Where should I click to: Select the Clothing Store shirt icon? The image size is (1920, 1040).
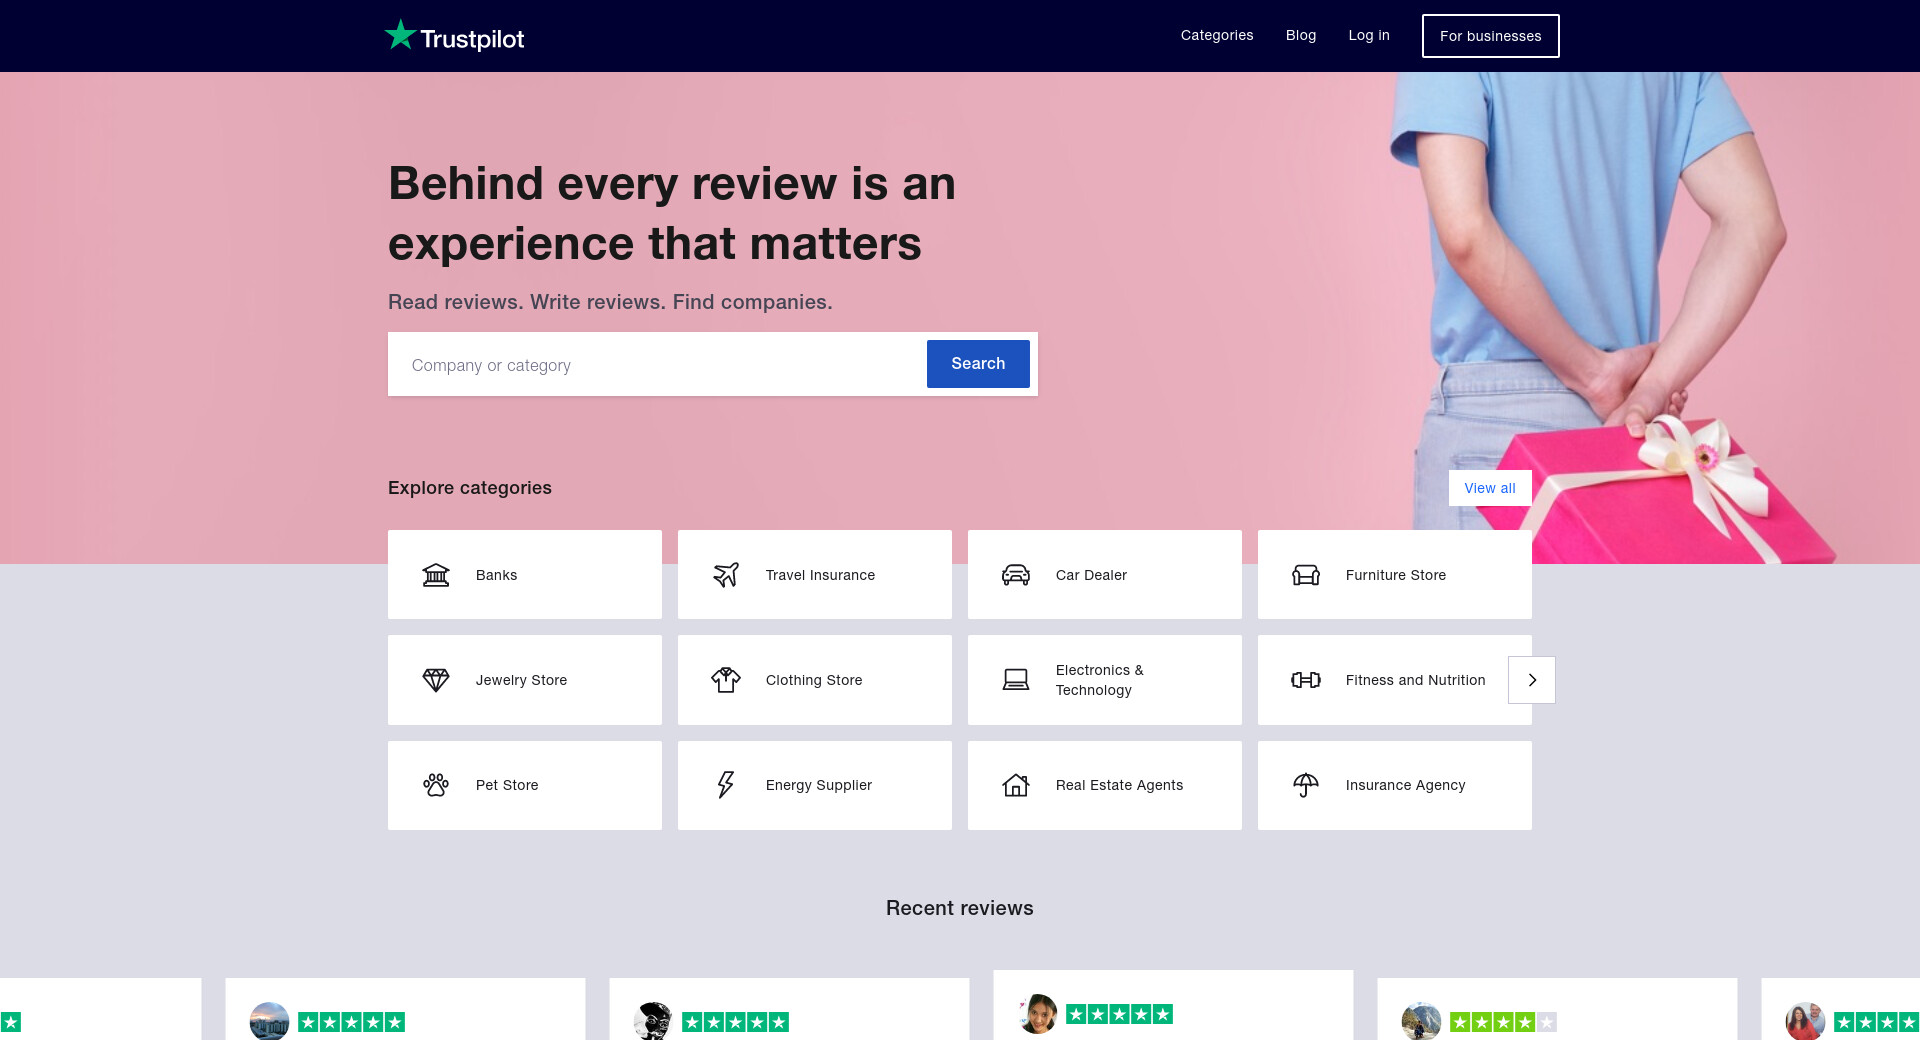pyautogui.click(x=726, y=680)
